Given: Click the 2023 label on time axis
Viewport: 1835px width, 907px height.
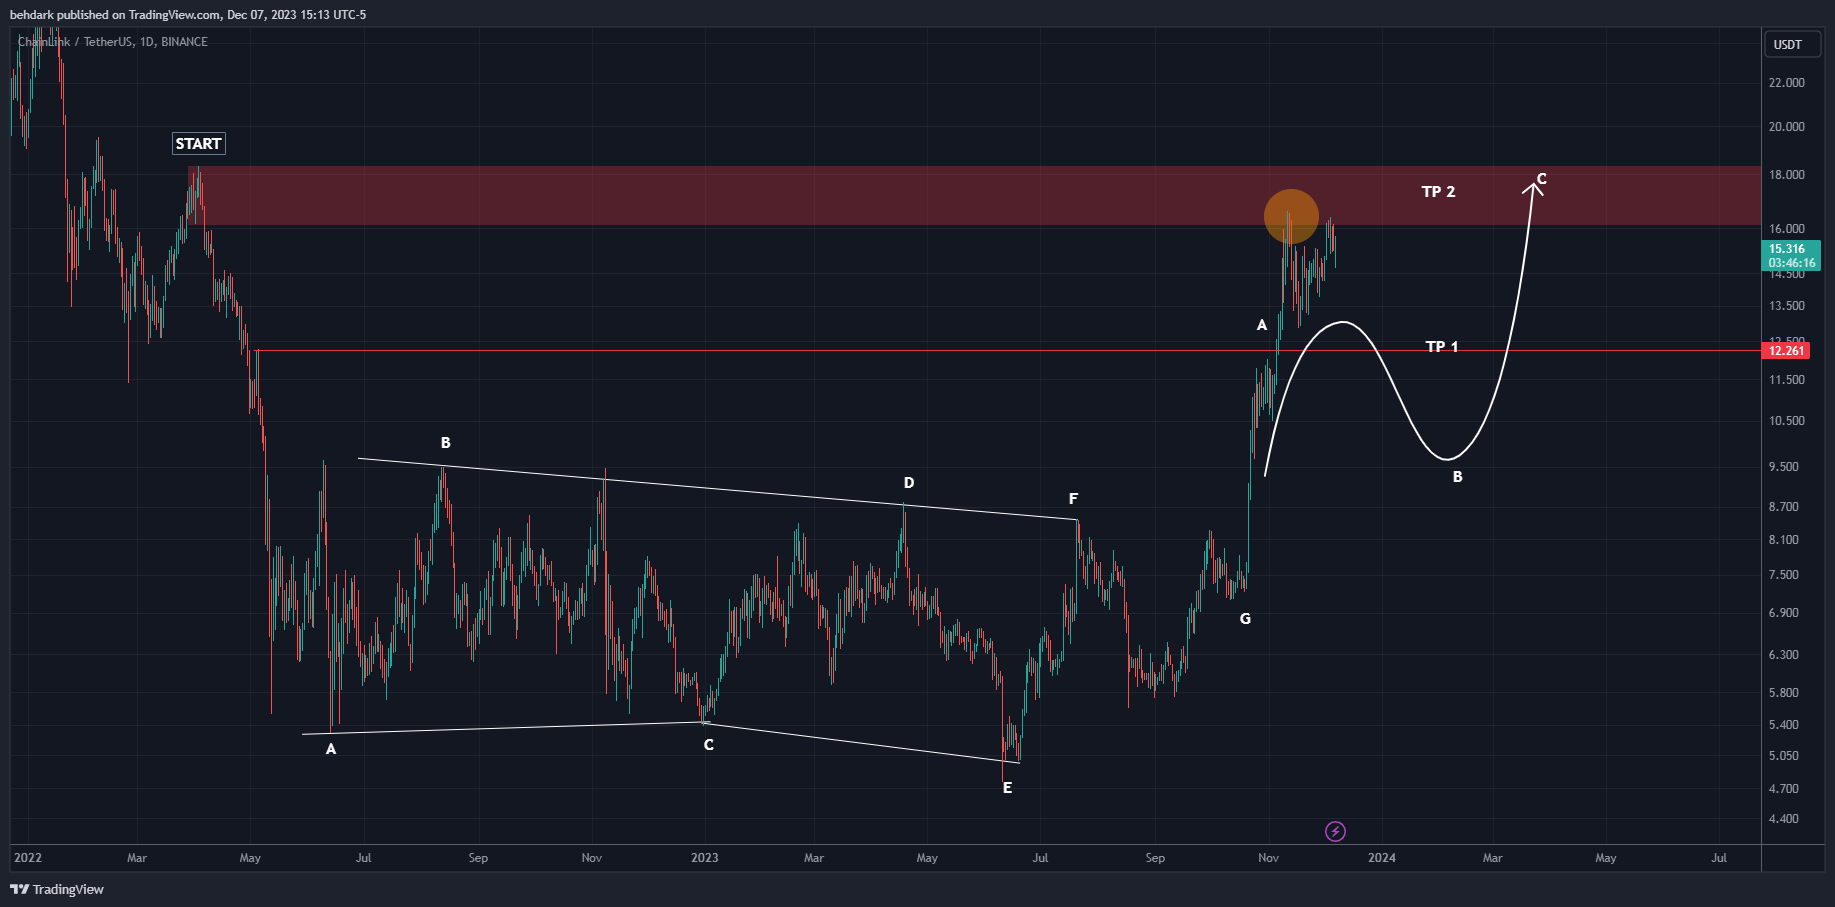Looking at the screenshot, I should pyautogui.click(x=705, y=858).
